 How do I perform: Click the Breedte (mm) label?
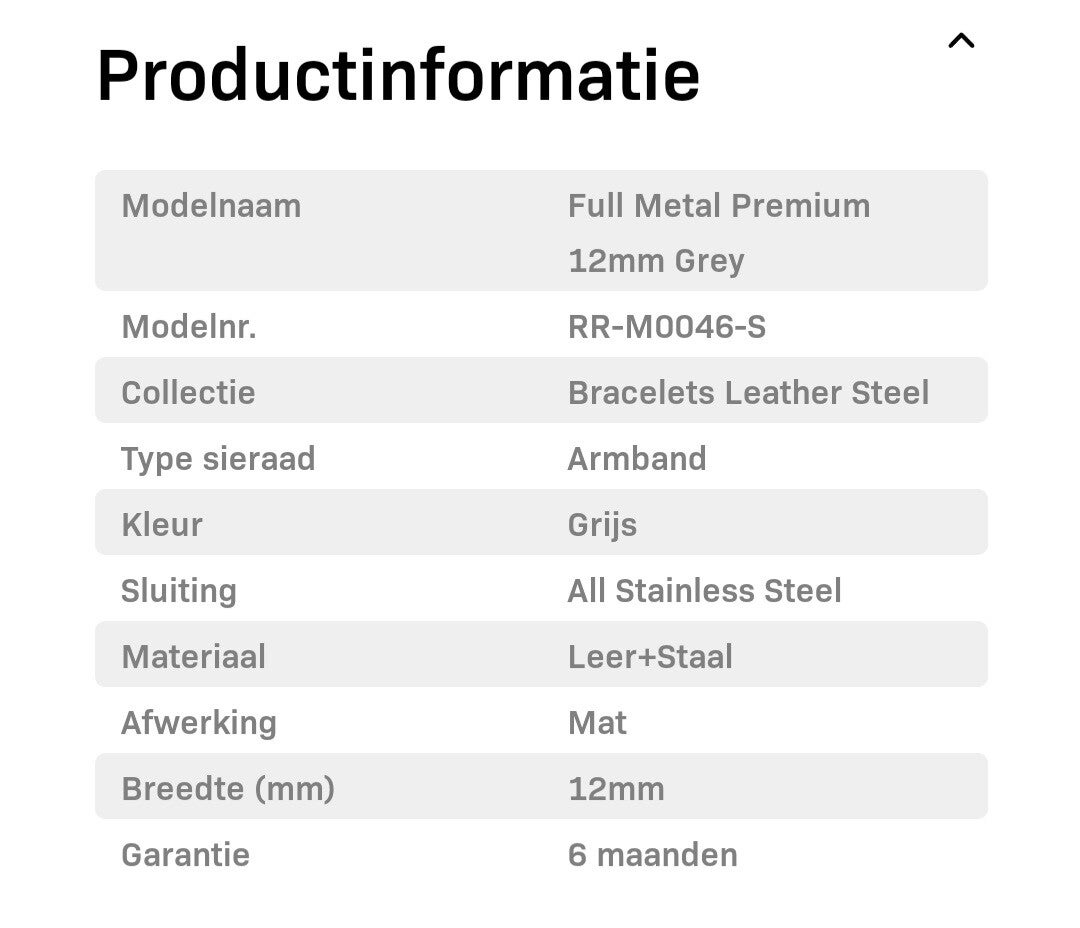coord(228,789)
